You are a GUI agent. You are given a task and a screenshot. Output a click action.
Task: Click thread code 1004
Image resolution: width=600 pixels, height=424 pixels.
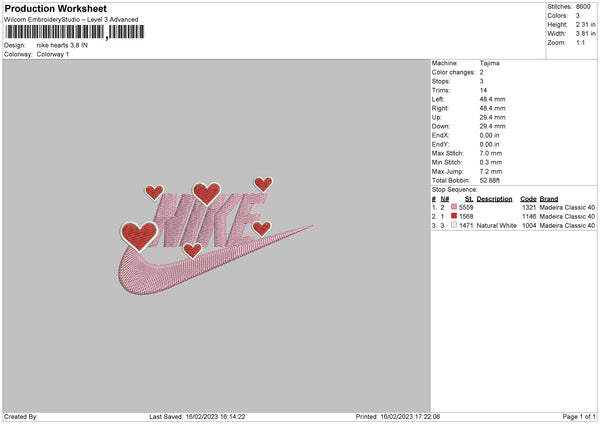coord(529,226)
